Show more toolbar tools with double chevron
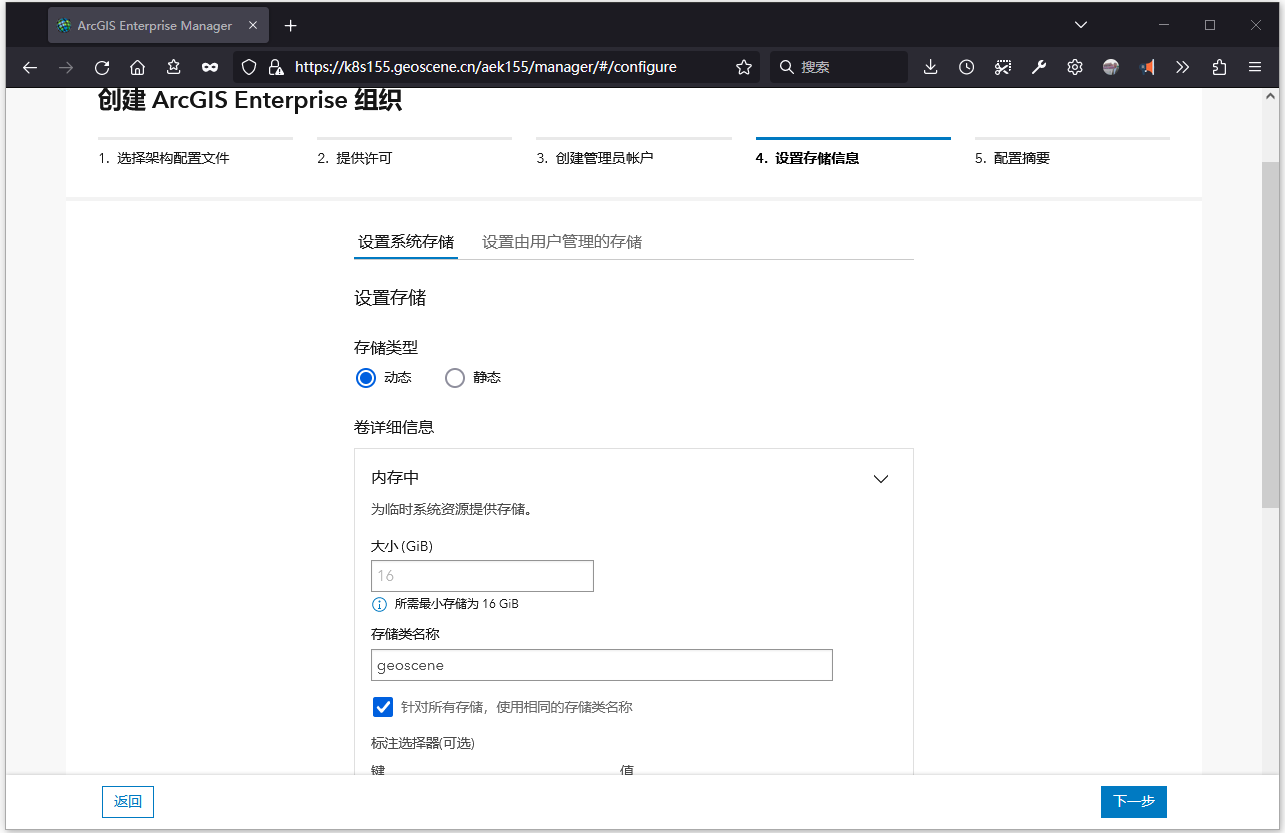Viewport: 1285px width, 833px height. pos(1183,67)
